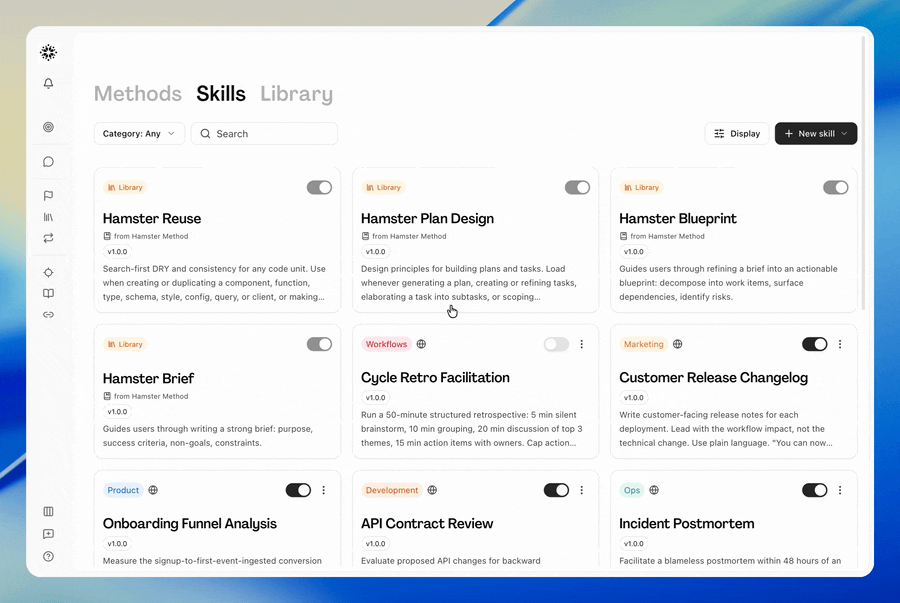The image size is (900, 603).
Task: Toggle the Hamster Reuse skill switch
Action: (x=319, y=188)
